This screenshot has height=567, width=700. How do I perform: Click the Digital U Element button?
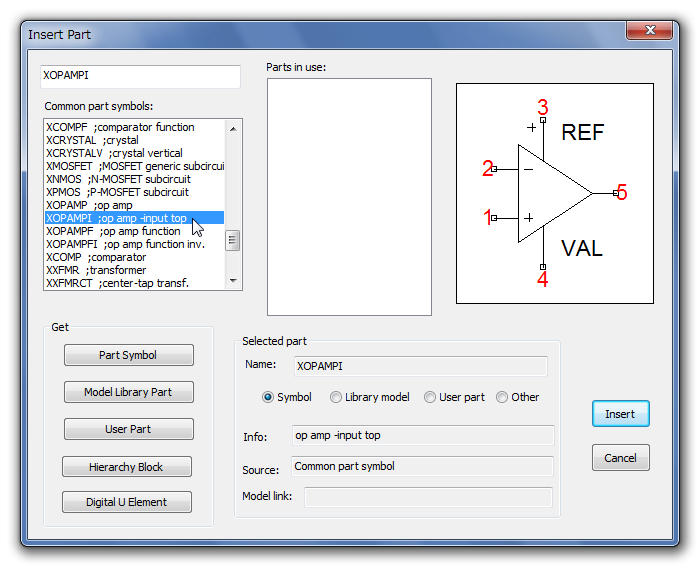click(x=127, y=502)
